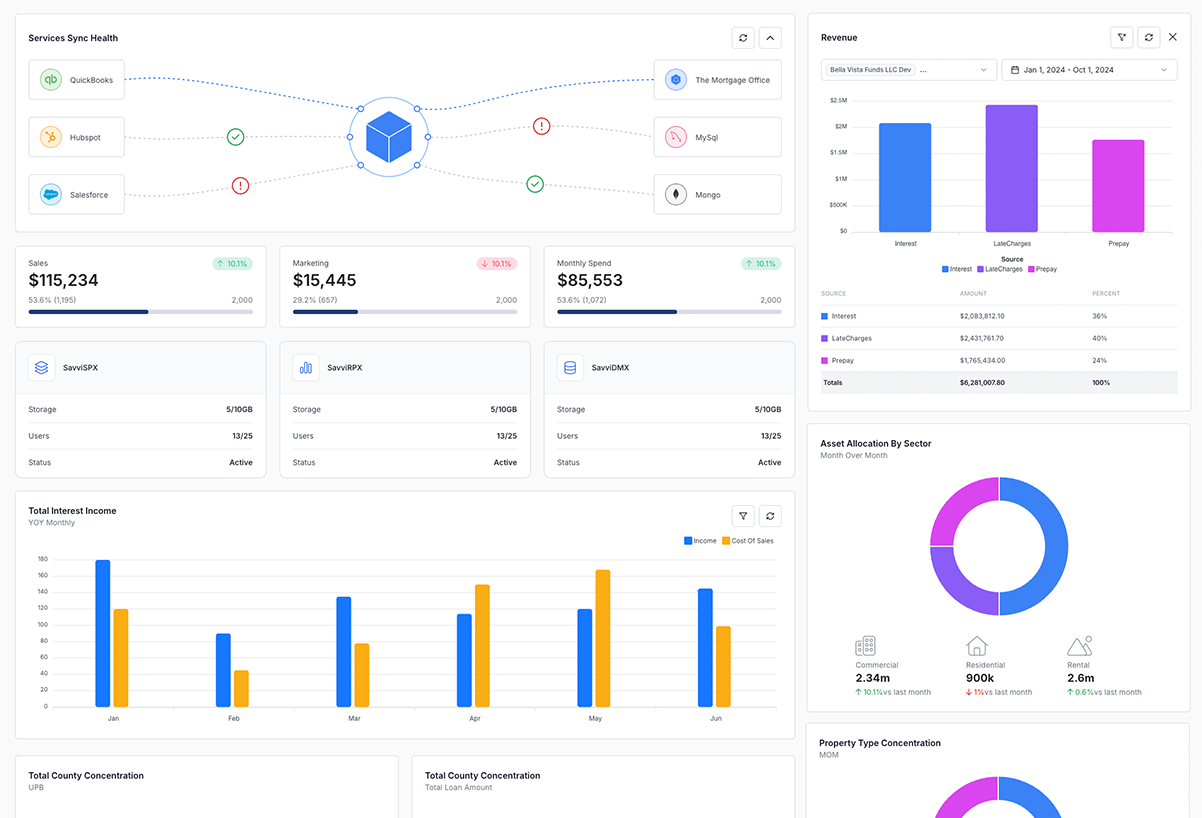The height and width of the screenshot is (818, 1202).
Task: Filter the Total Interest Income chart
Action: (743, 516)
